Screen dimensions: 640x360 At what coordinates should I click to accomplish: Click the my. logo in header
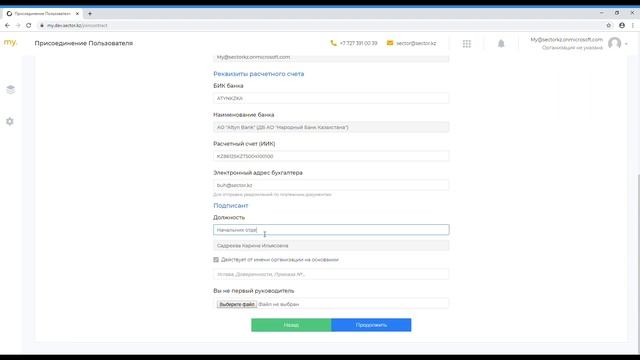[10, 42]
